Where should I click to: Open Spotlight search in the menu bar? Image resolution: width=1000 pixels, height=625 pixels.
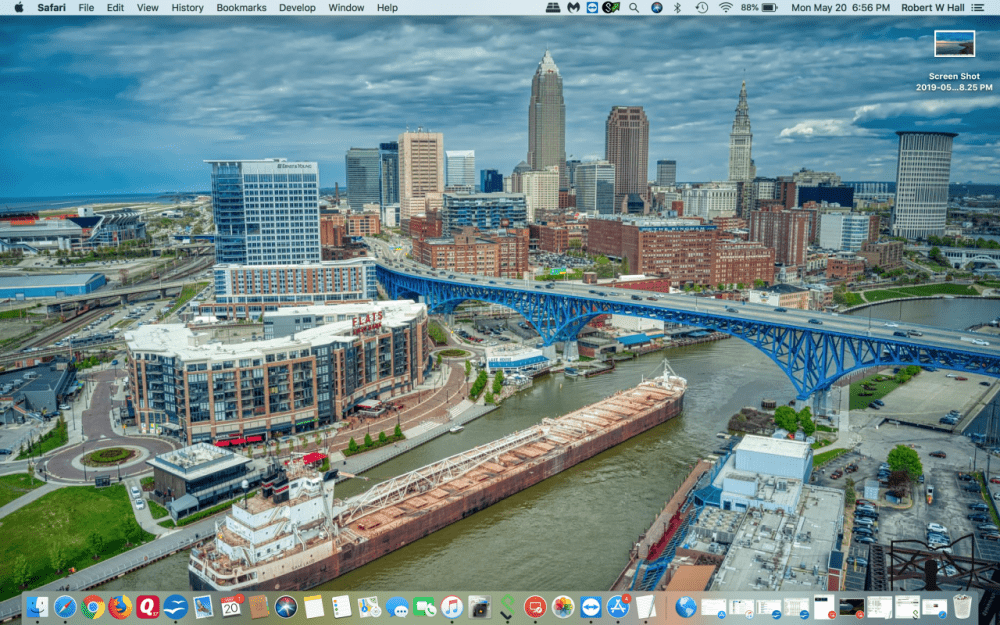(x=633, y=8)
